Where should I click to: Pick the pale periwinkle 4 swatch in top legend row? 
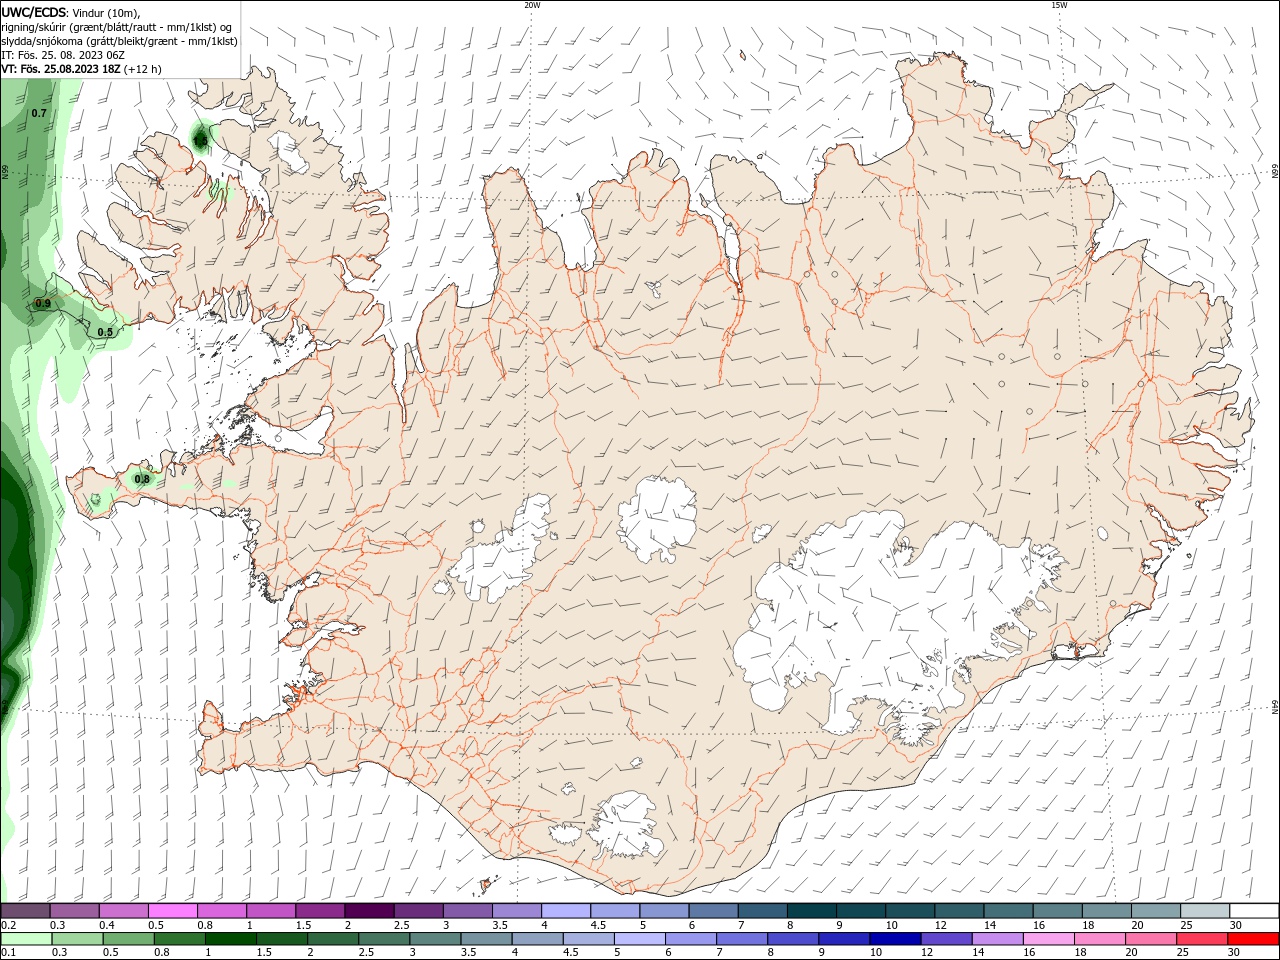pos(565,911)
